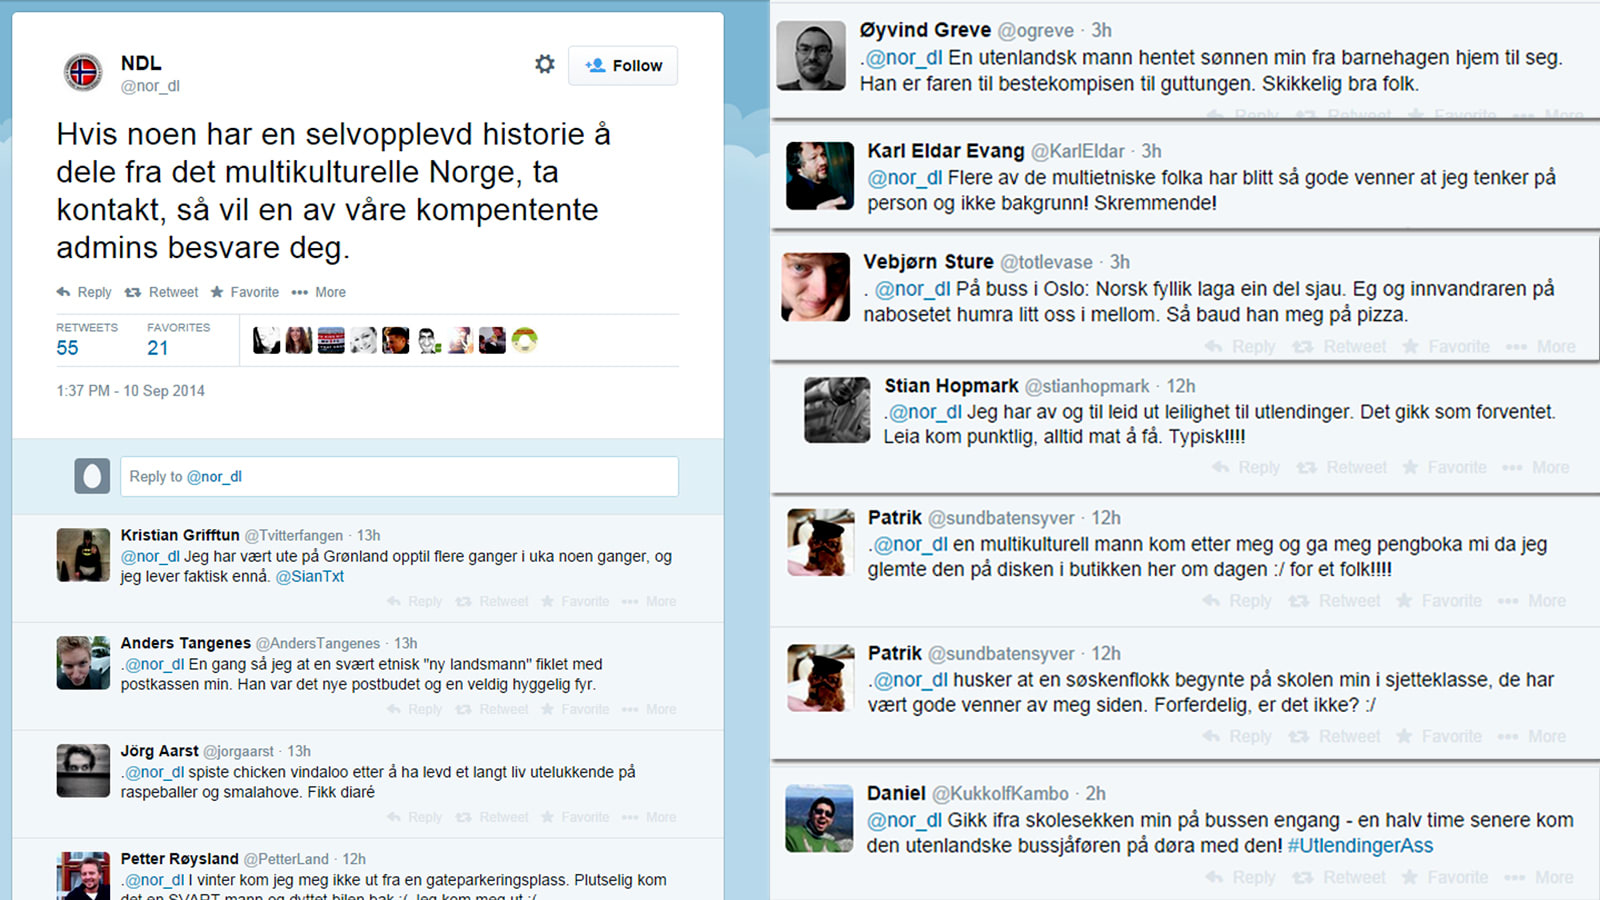Retweet the main NDL tweet
Screen dimensions: 1600x900
click(x=162, y=292)
